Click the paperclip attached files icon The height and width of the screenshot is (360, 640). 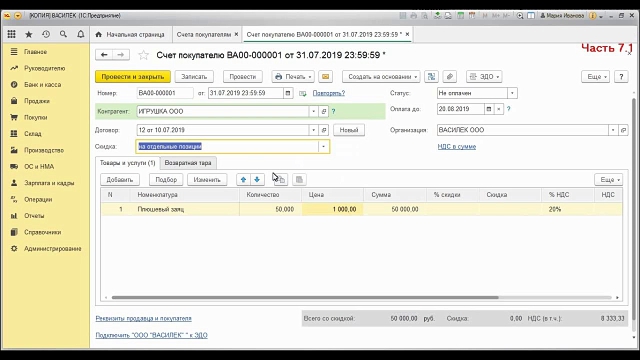point(449,77)
